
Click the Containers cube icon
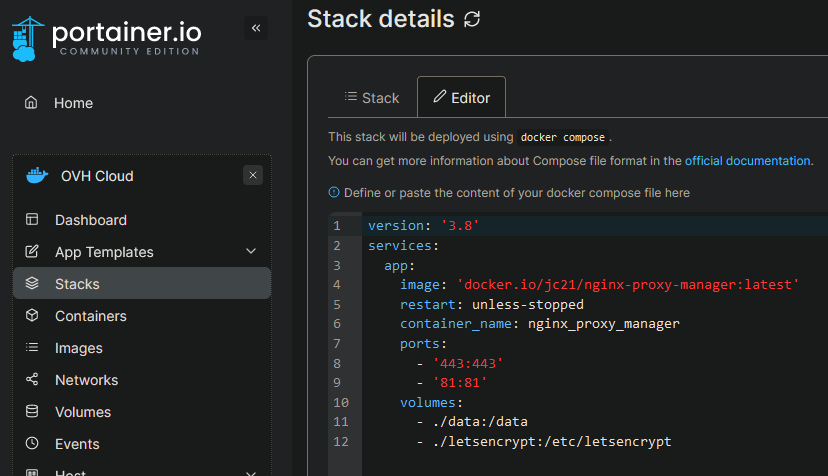[32, 316]
